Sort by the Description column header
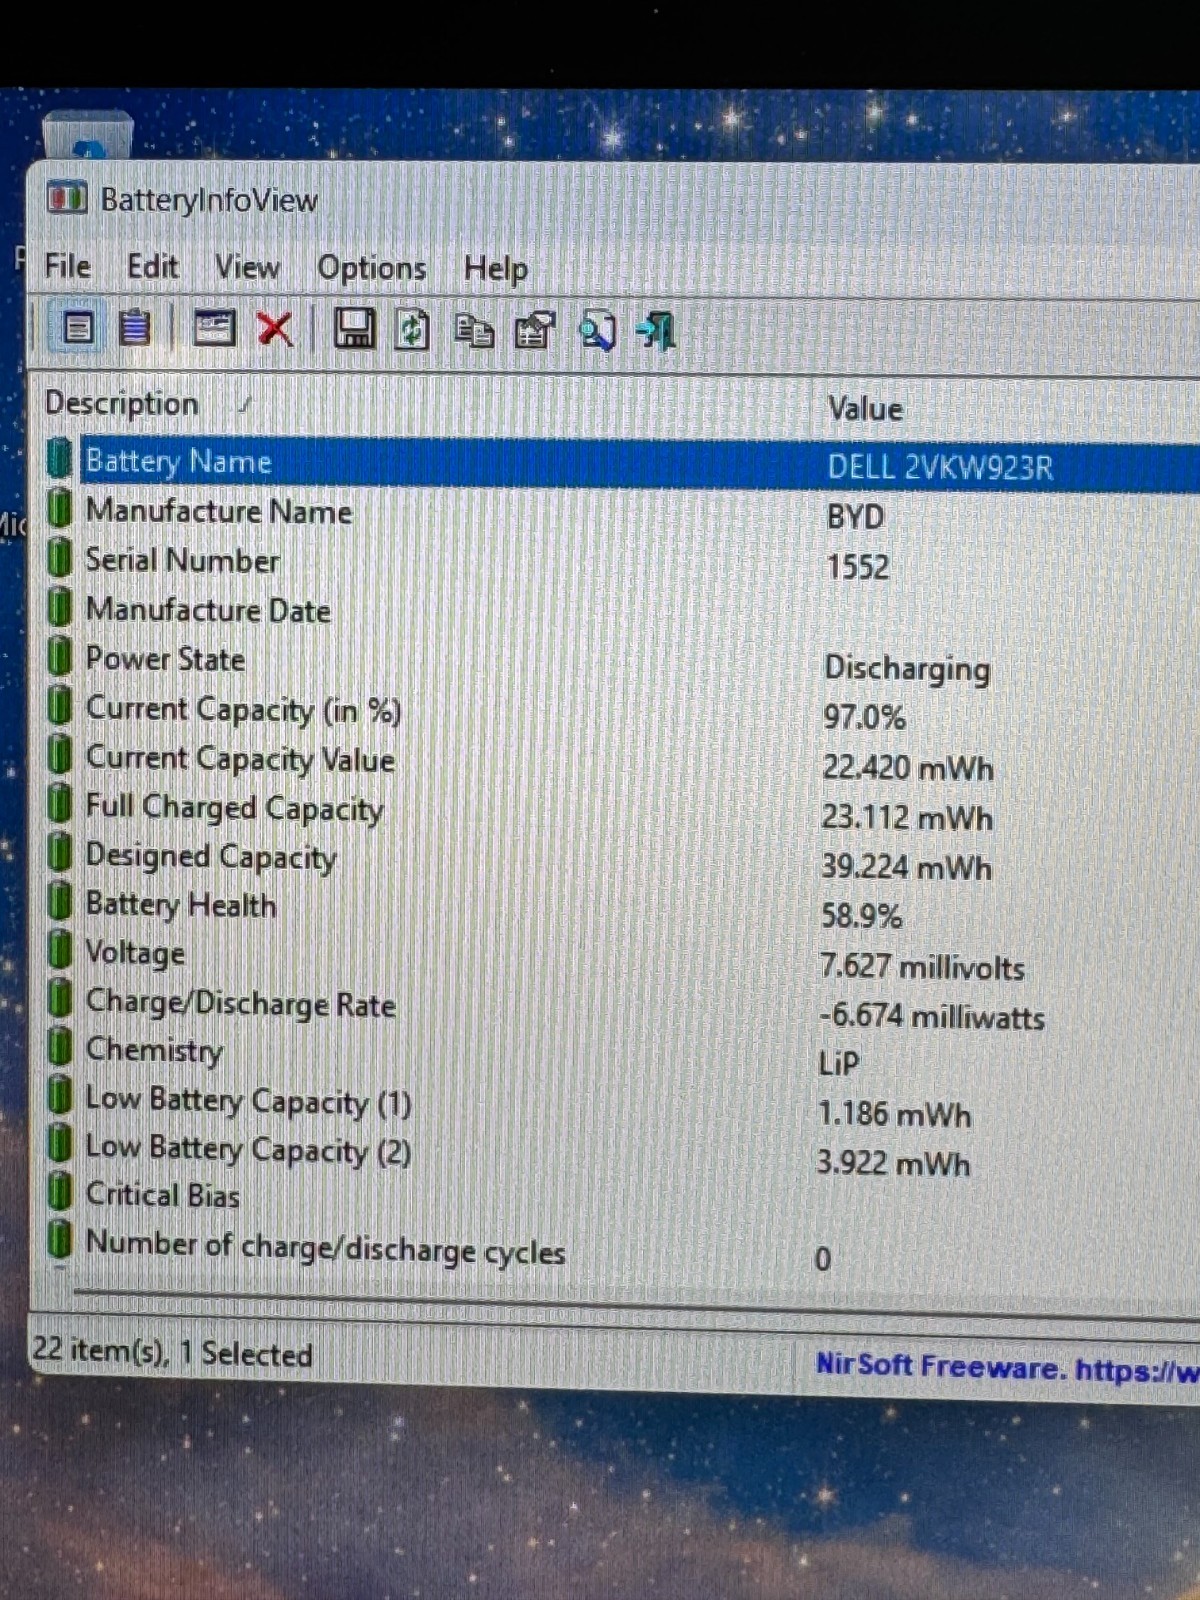Image resolution: width=1200 pixels, height=1600 pixels. click(x=122, y=403)
